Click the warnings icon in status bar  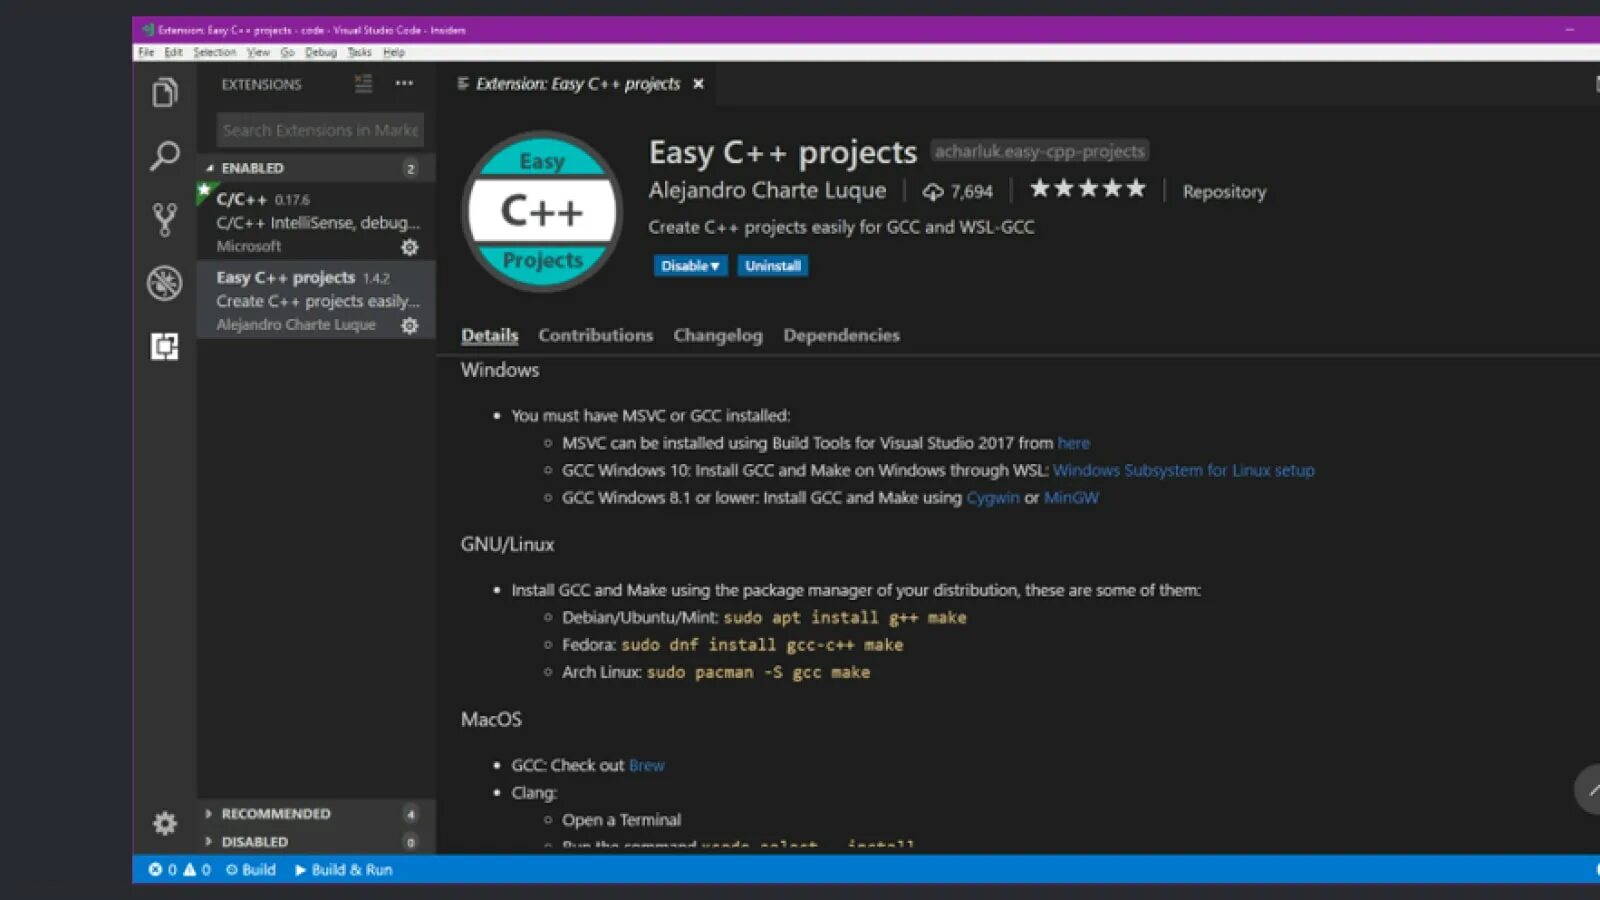click(189, 870)
